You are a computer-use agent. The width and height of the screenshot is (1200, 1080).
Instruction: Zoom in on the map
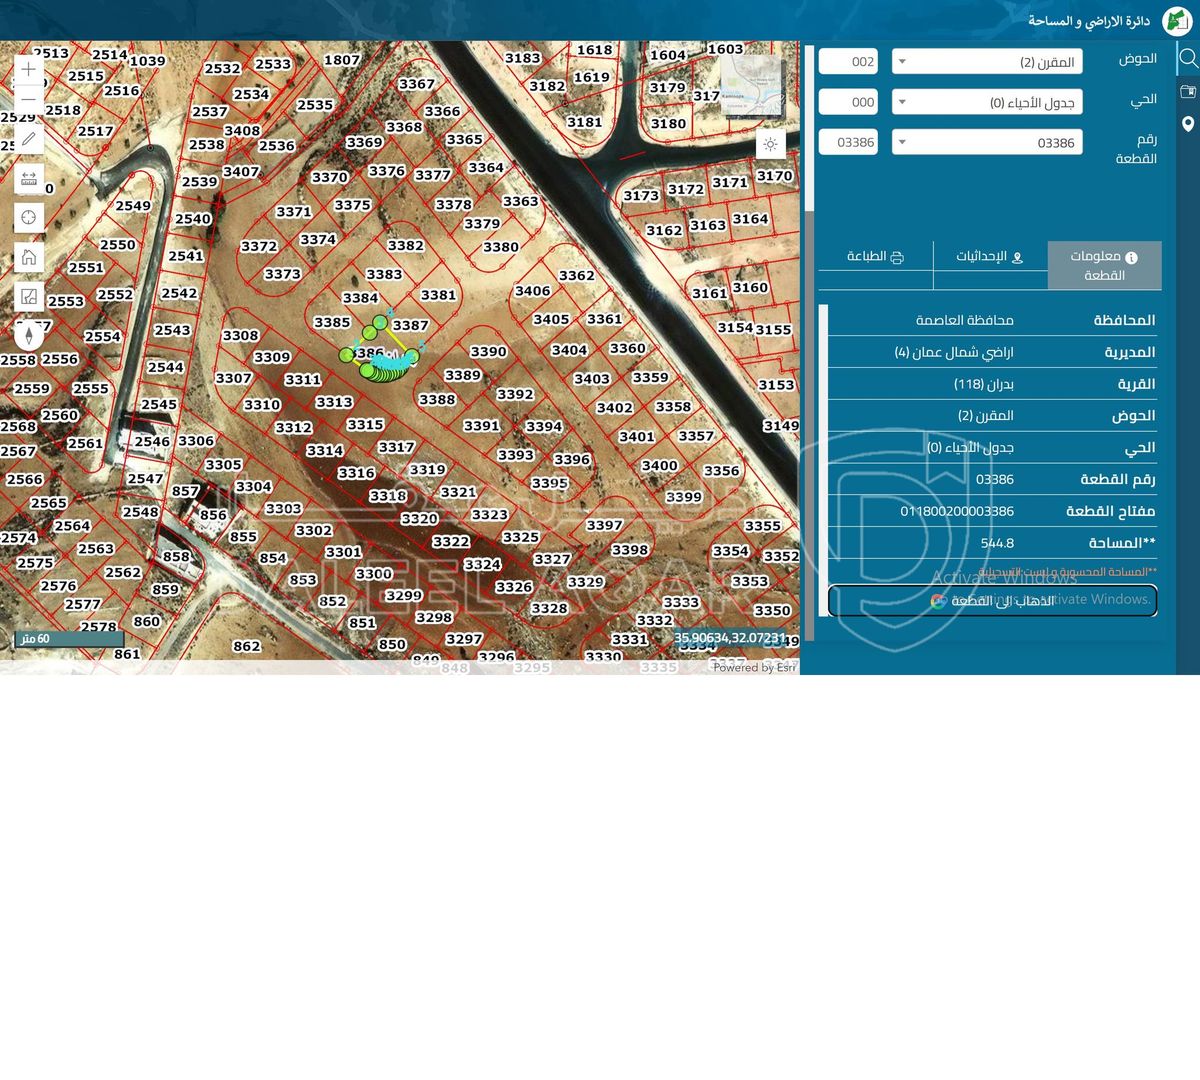pyautogui.click(x=28, y=69)
